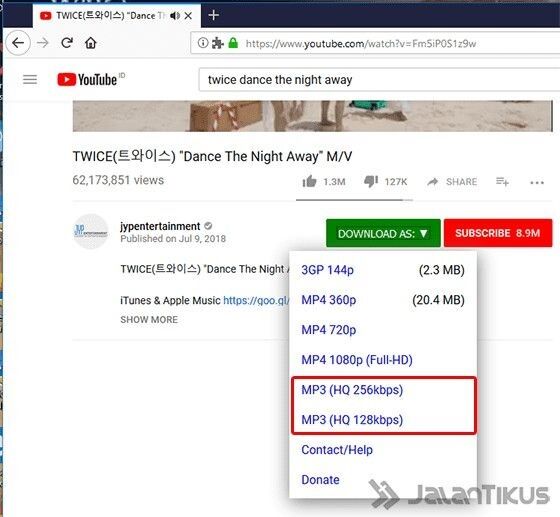560x517 pixels.
Task: Click the browser forward arrow
Action: click(43, 43)
